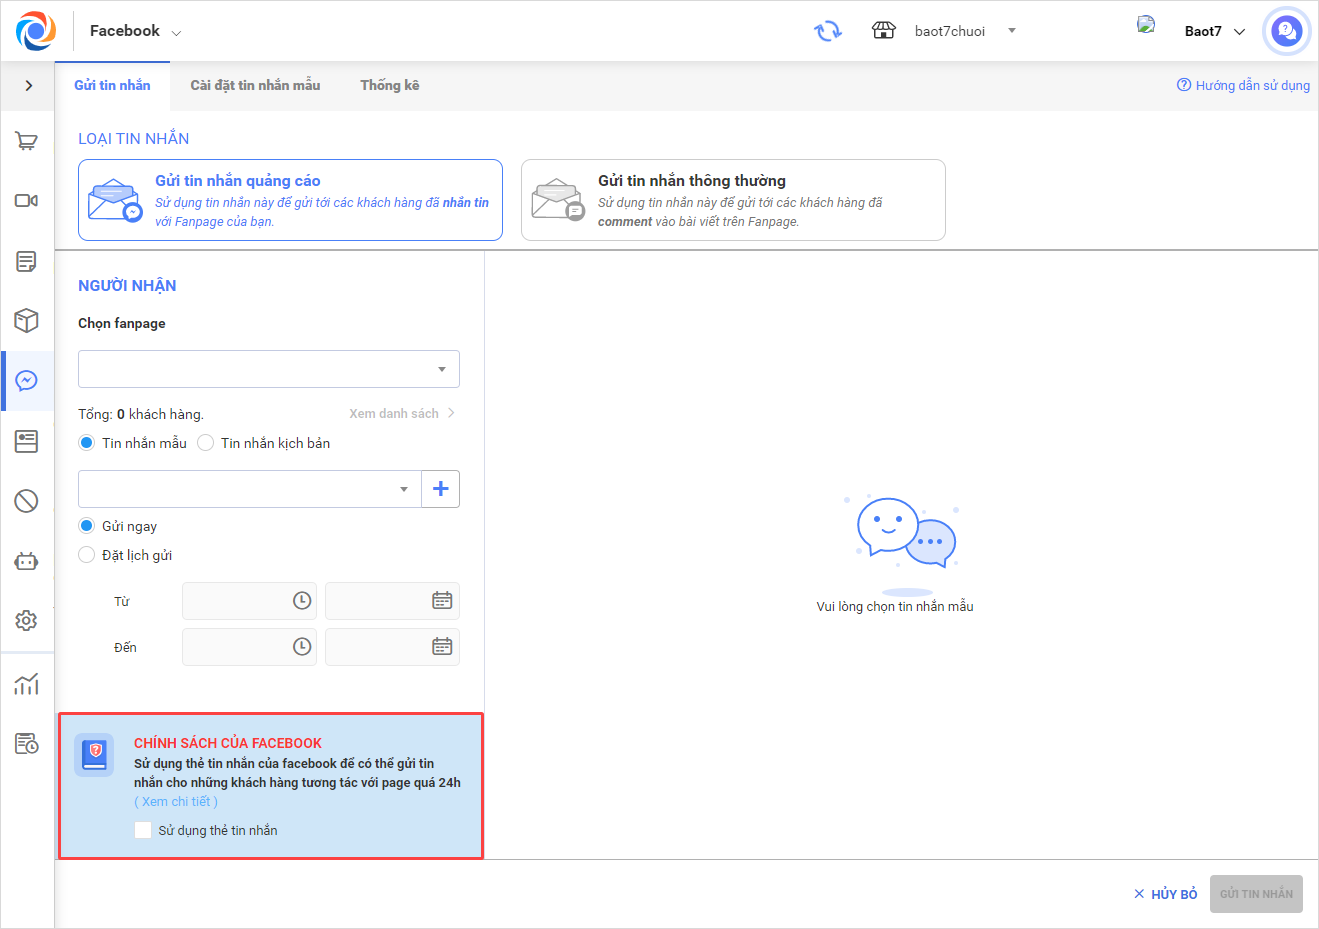Open the Hướng dẫn sử dụng help link
The width and height of the screenshot is (1319, 929).
coord(1243,86)
